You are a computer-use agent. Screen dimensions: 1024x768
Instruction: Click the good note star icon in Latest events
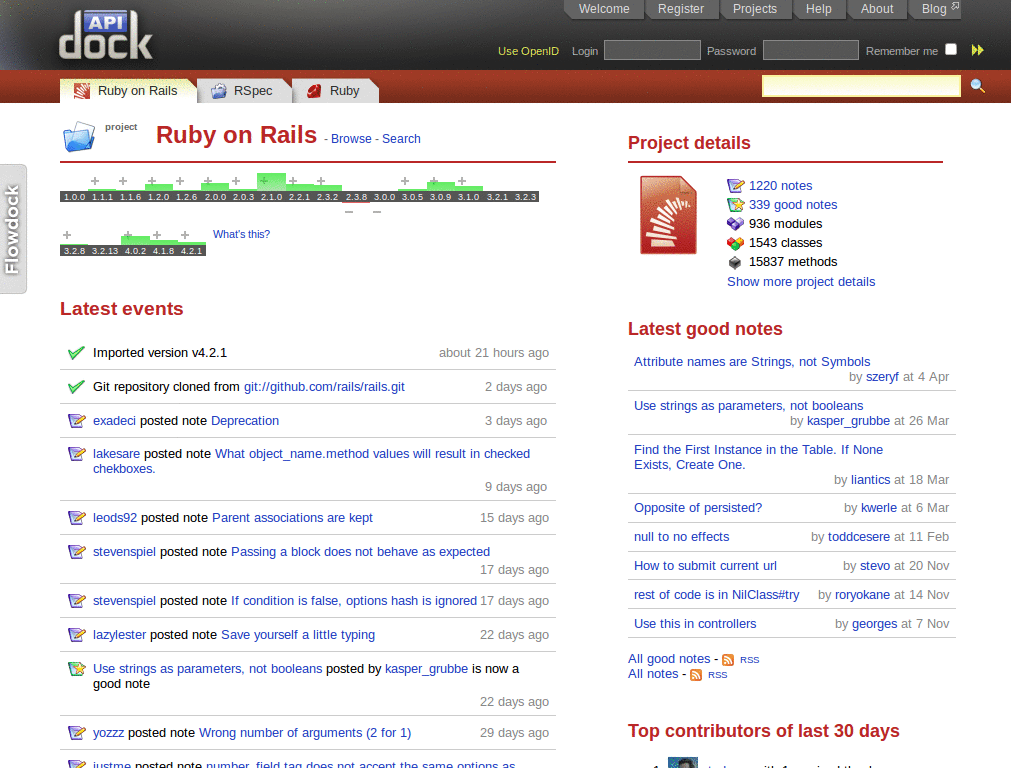[76, 669]
